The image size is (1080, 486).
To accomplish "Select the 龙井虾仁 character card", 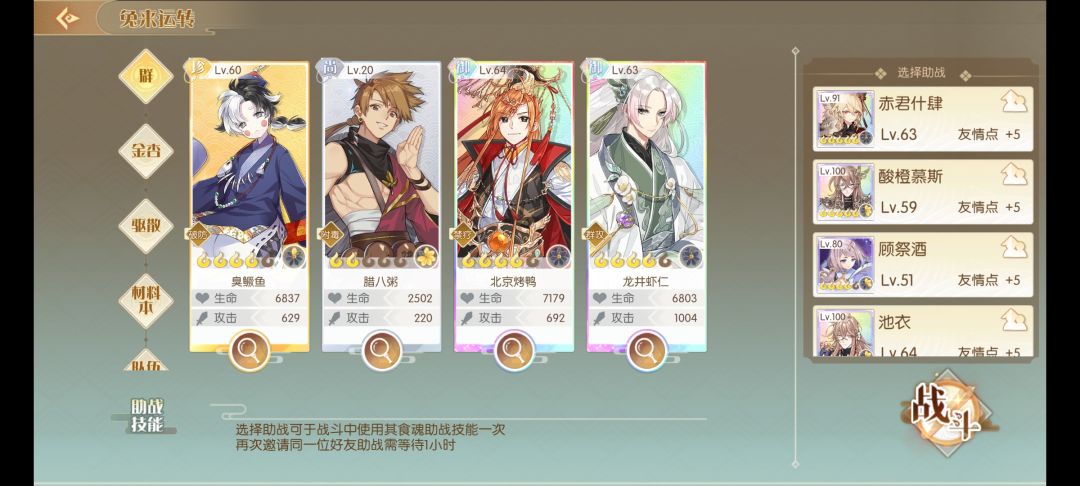I will [646, 207].
